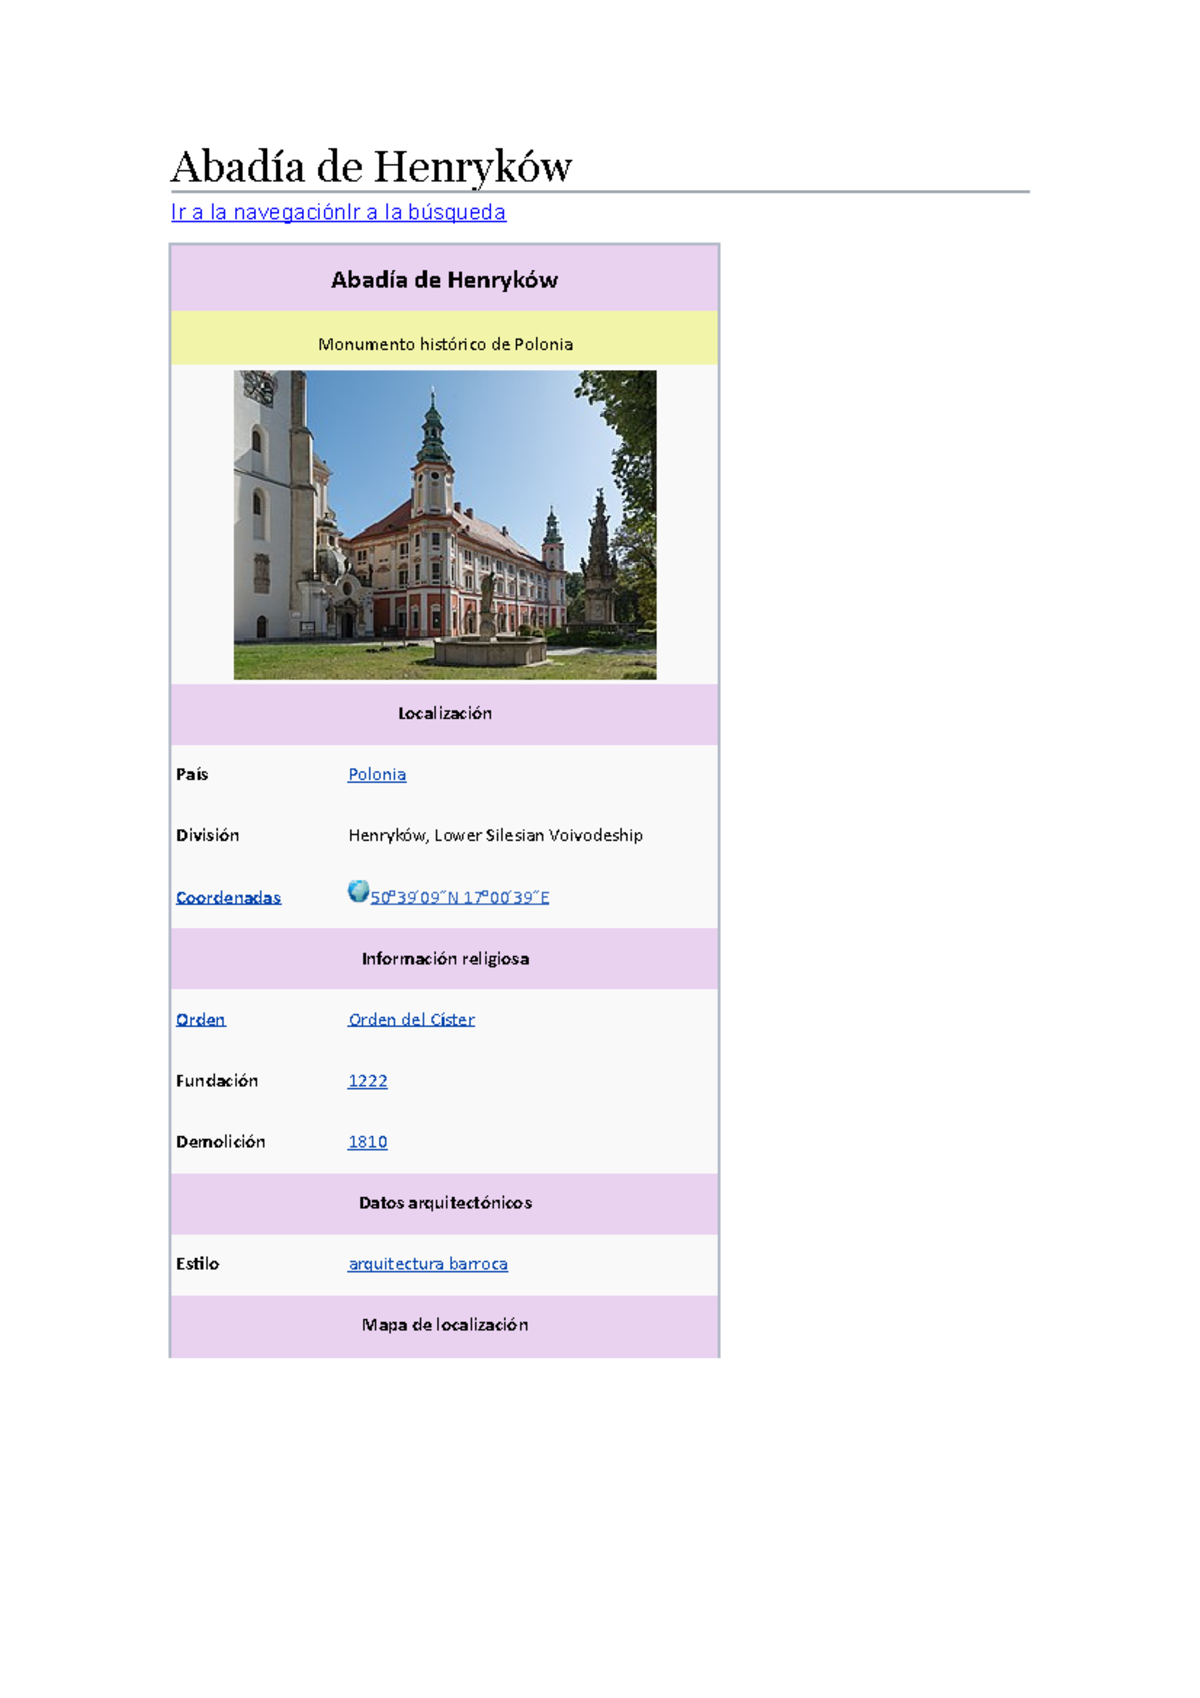1200x1698 pixels.
Task: Open the 'arquitectura barroca' link
Action: [x=428, y=1264]
